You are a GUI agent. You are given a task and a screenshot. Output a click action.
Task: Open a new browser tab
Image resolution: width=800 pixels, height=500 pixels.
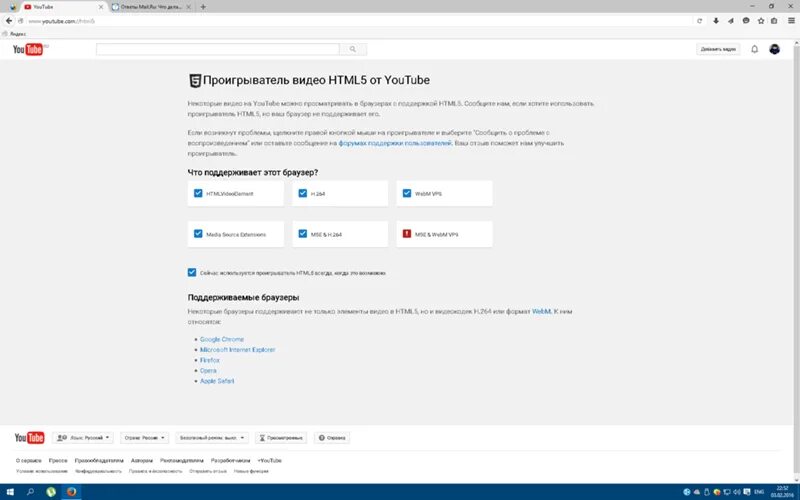203,7
